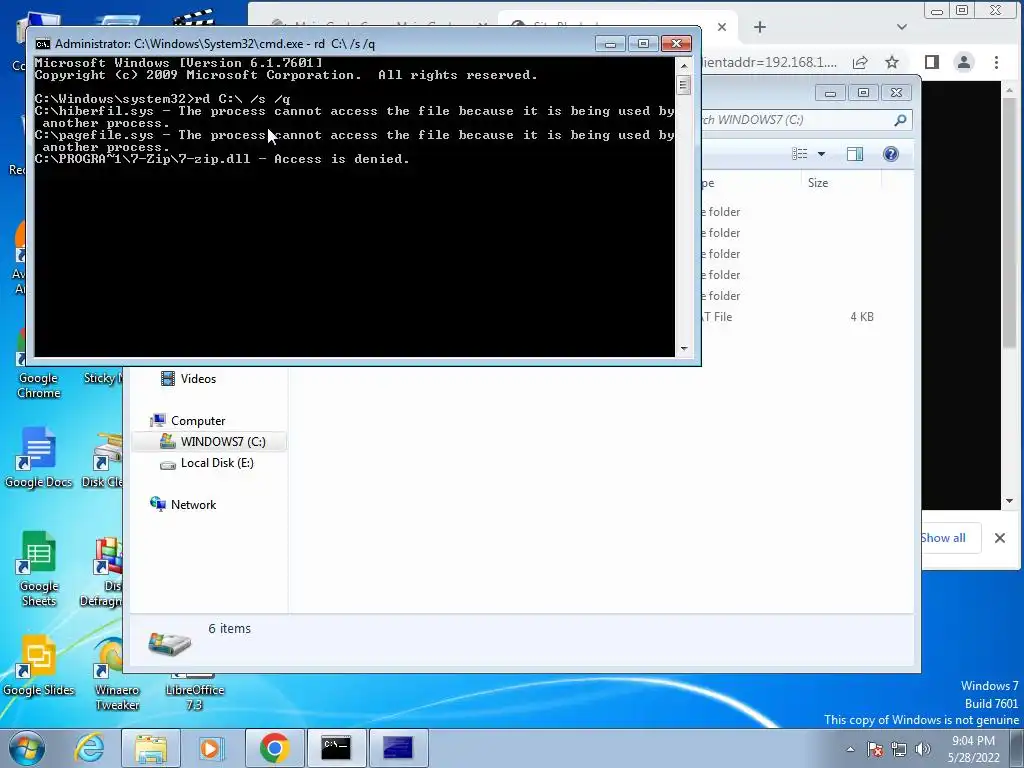Toggle the Explorer preview pane icon
The image size is (1024, 768).
click(855, 154)
